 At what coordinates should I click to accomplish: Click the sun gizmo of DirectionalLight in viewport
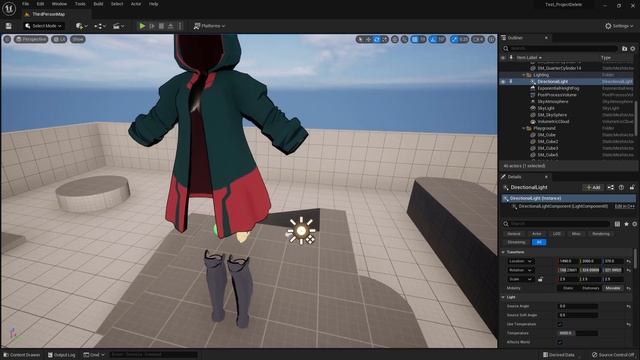pos(301,231)
